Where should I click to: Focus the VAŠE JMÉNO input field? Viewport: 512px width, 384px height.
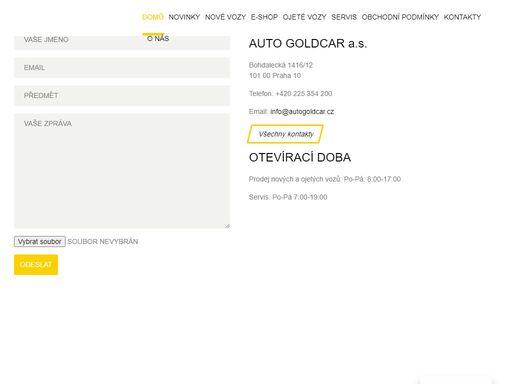point(122,42)
